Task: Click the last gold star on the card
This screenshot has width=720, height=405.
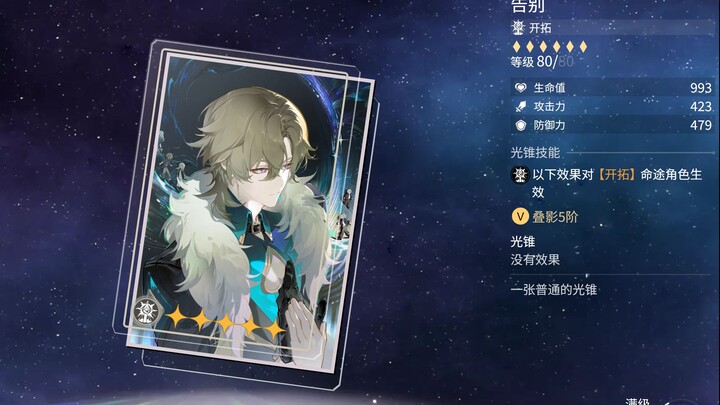Action: (x=275, y=329)
